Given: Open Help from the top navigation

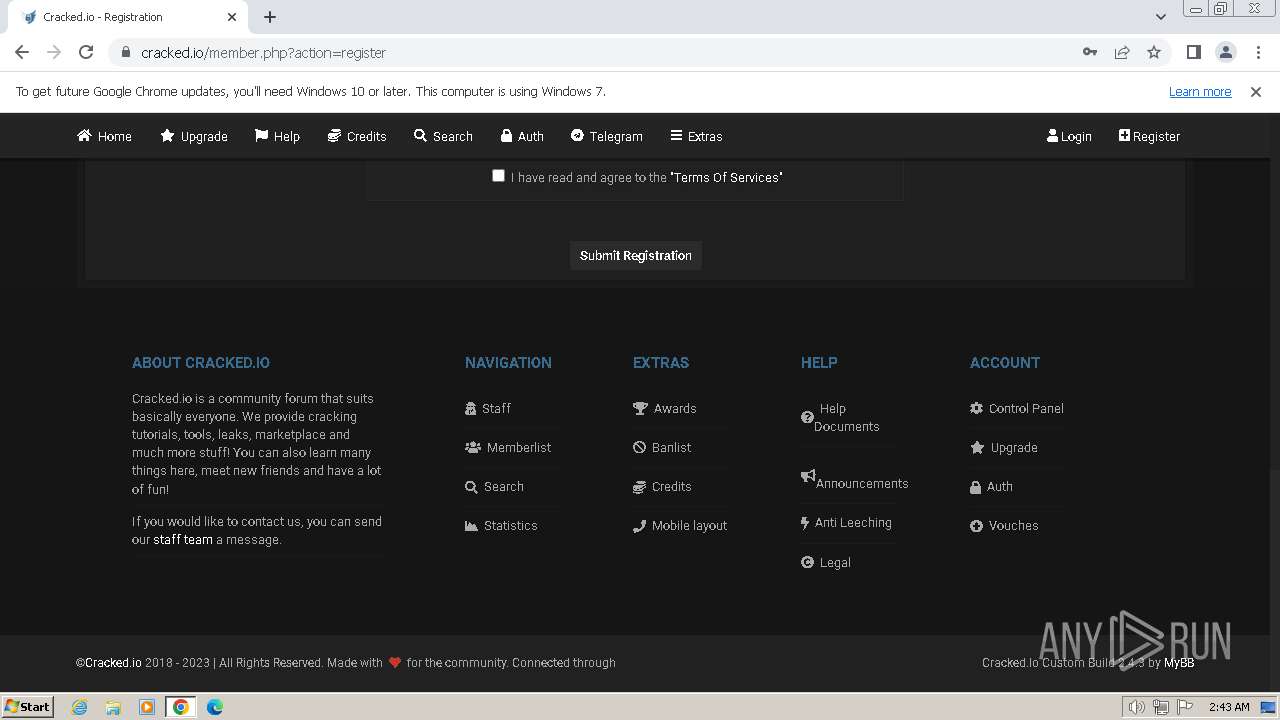Looking at the screenshot, I should point(277,136).
